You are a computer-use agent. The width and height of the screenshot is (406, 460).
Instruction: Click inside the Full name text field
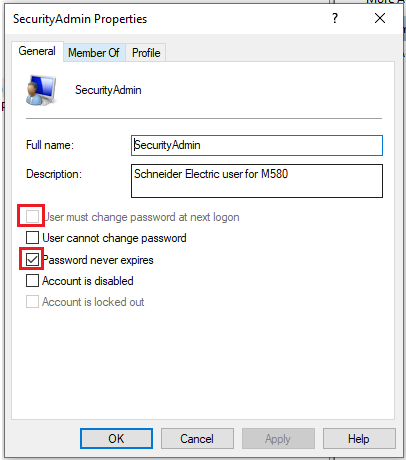[257, 145]
